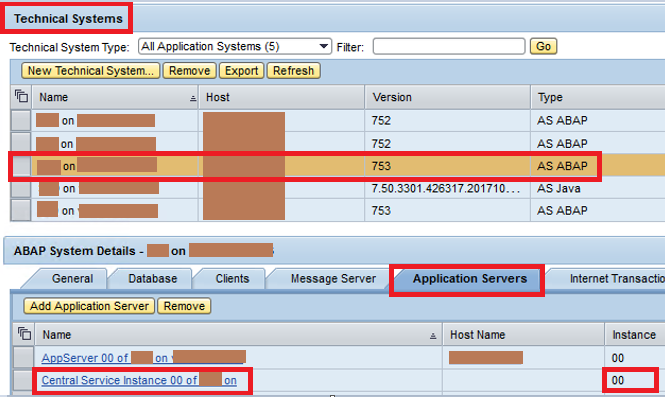Click the Refresh button

click(x=293, y=70)
